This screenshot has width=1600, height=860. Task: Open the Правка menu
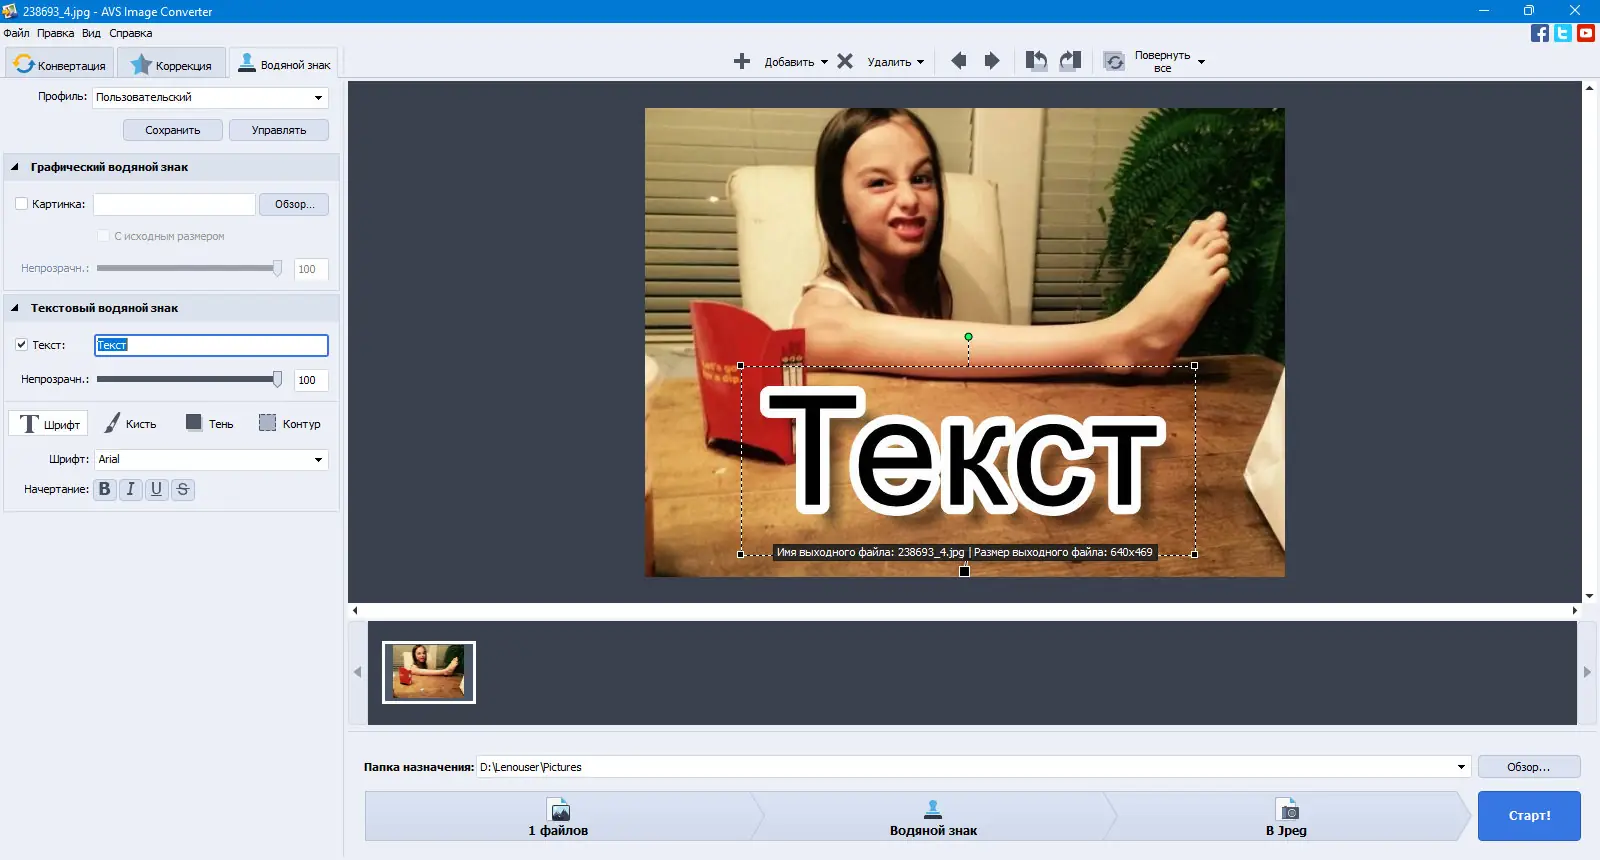tap(55, 33)
